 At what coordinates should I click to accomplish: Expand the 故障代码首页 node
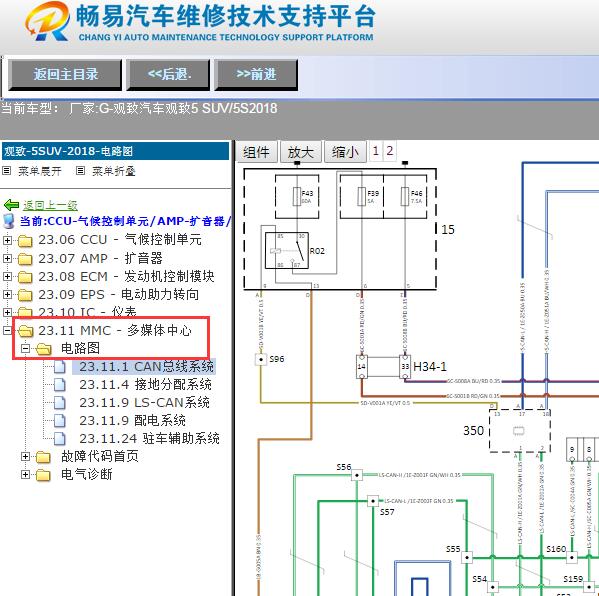[25, 456]
